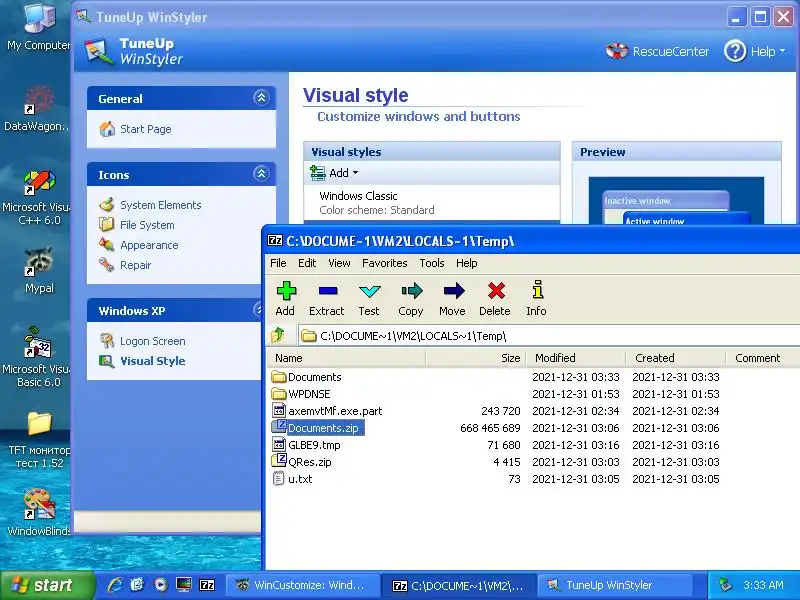Open 7-Zip from Quick Launch bar

tap(207, 585)
